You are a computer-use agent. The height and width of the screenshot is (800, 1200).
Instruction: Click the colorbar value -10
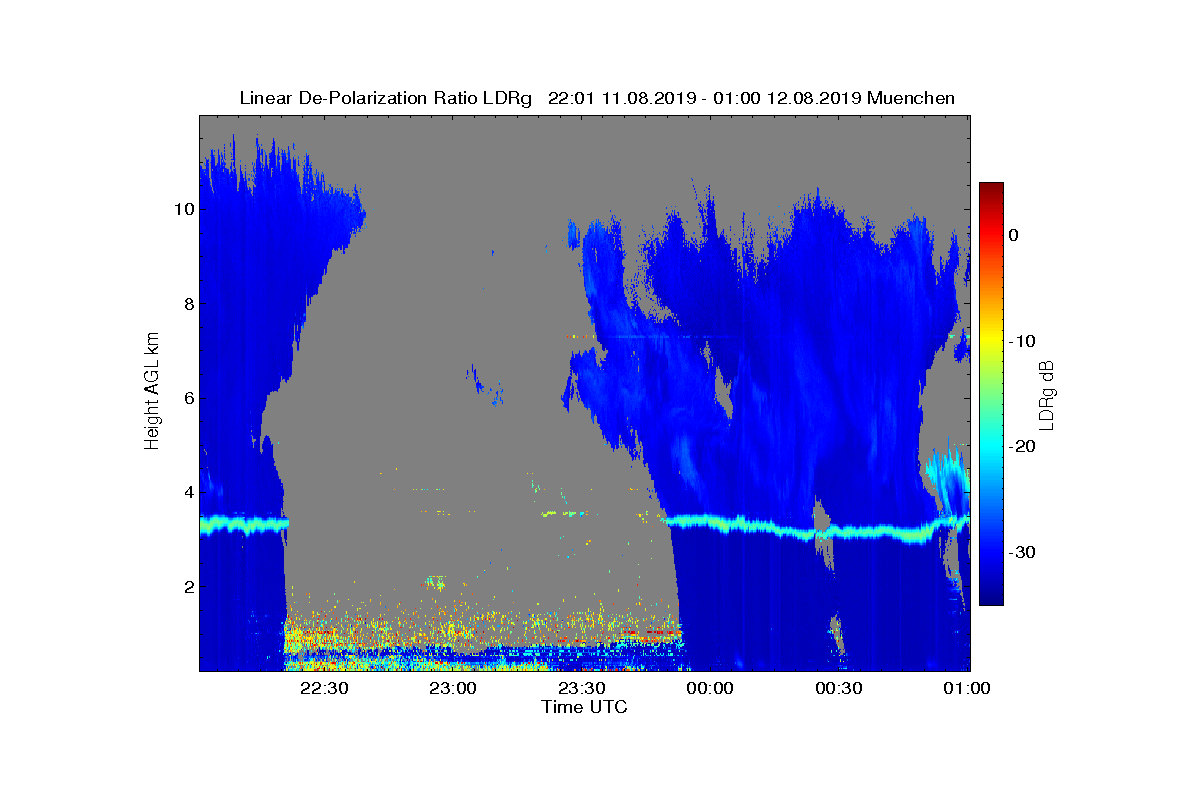coord(1020,341)
